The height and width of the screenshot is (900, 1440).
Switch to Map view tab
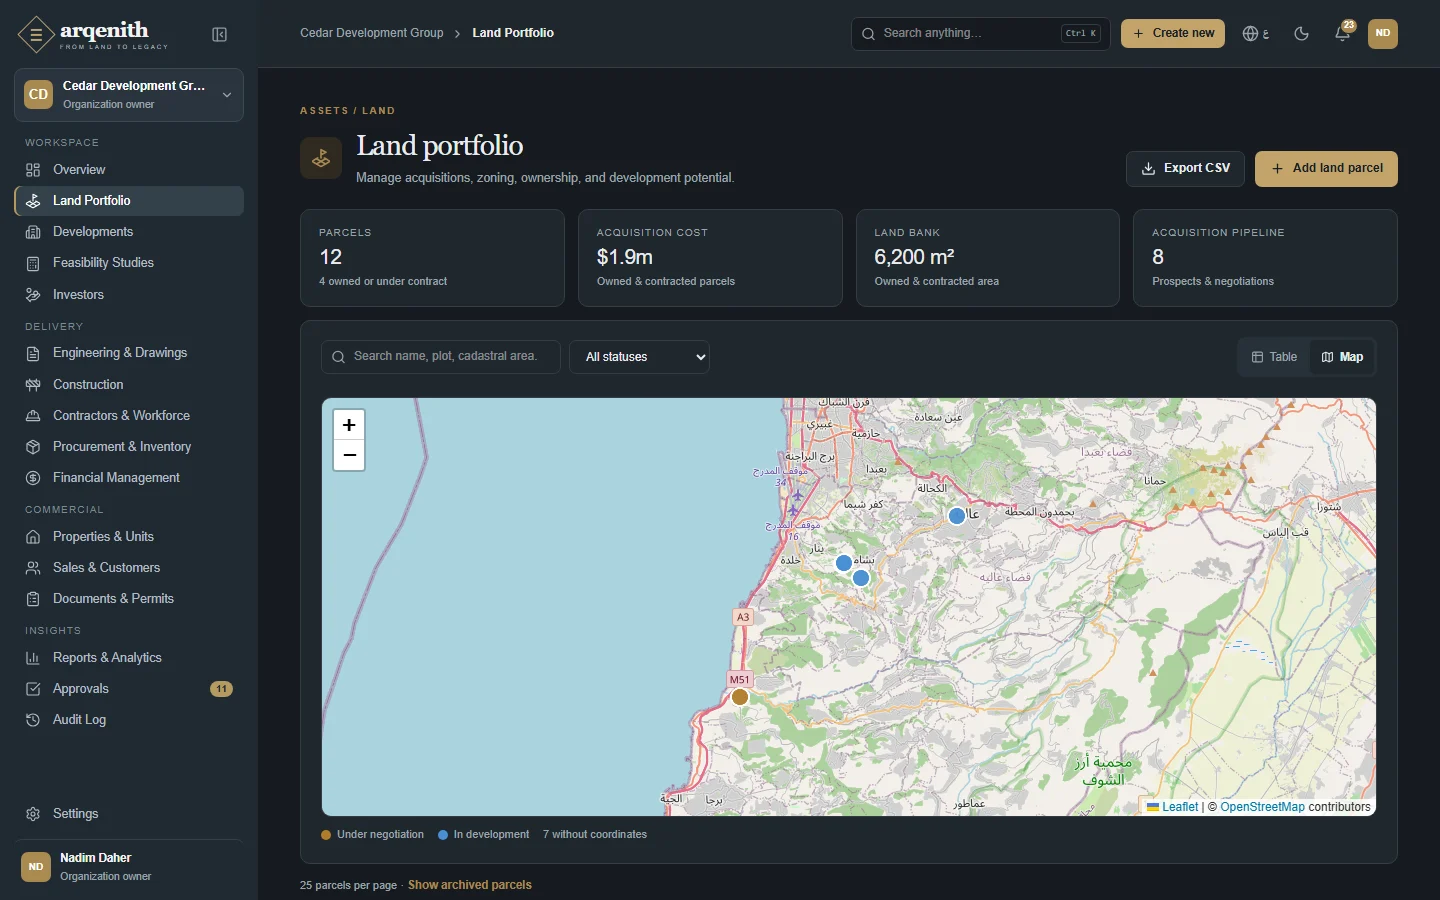tap(1342, 357)
